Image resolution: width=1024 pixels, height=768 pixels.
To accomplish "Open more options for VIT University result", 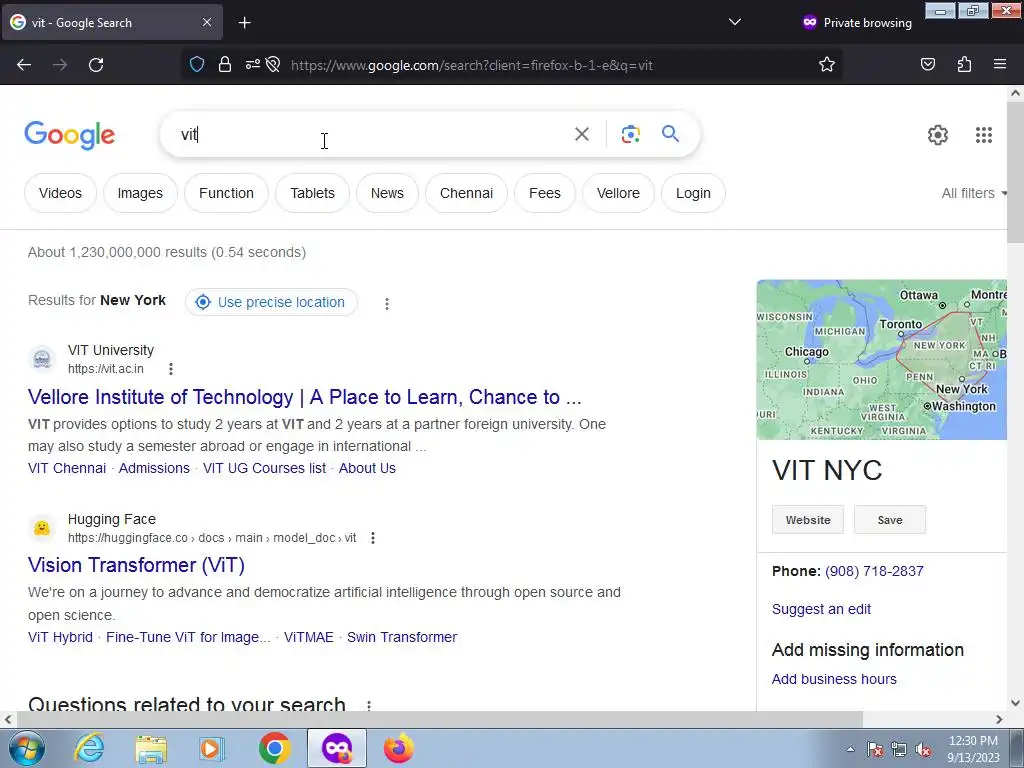I will 170,369.
